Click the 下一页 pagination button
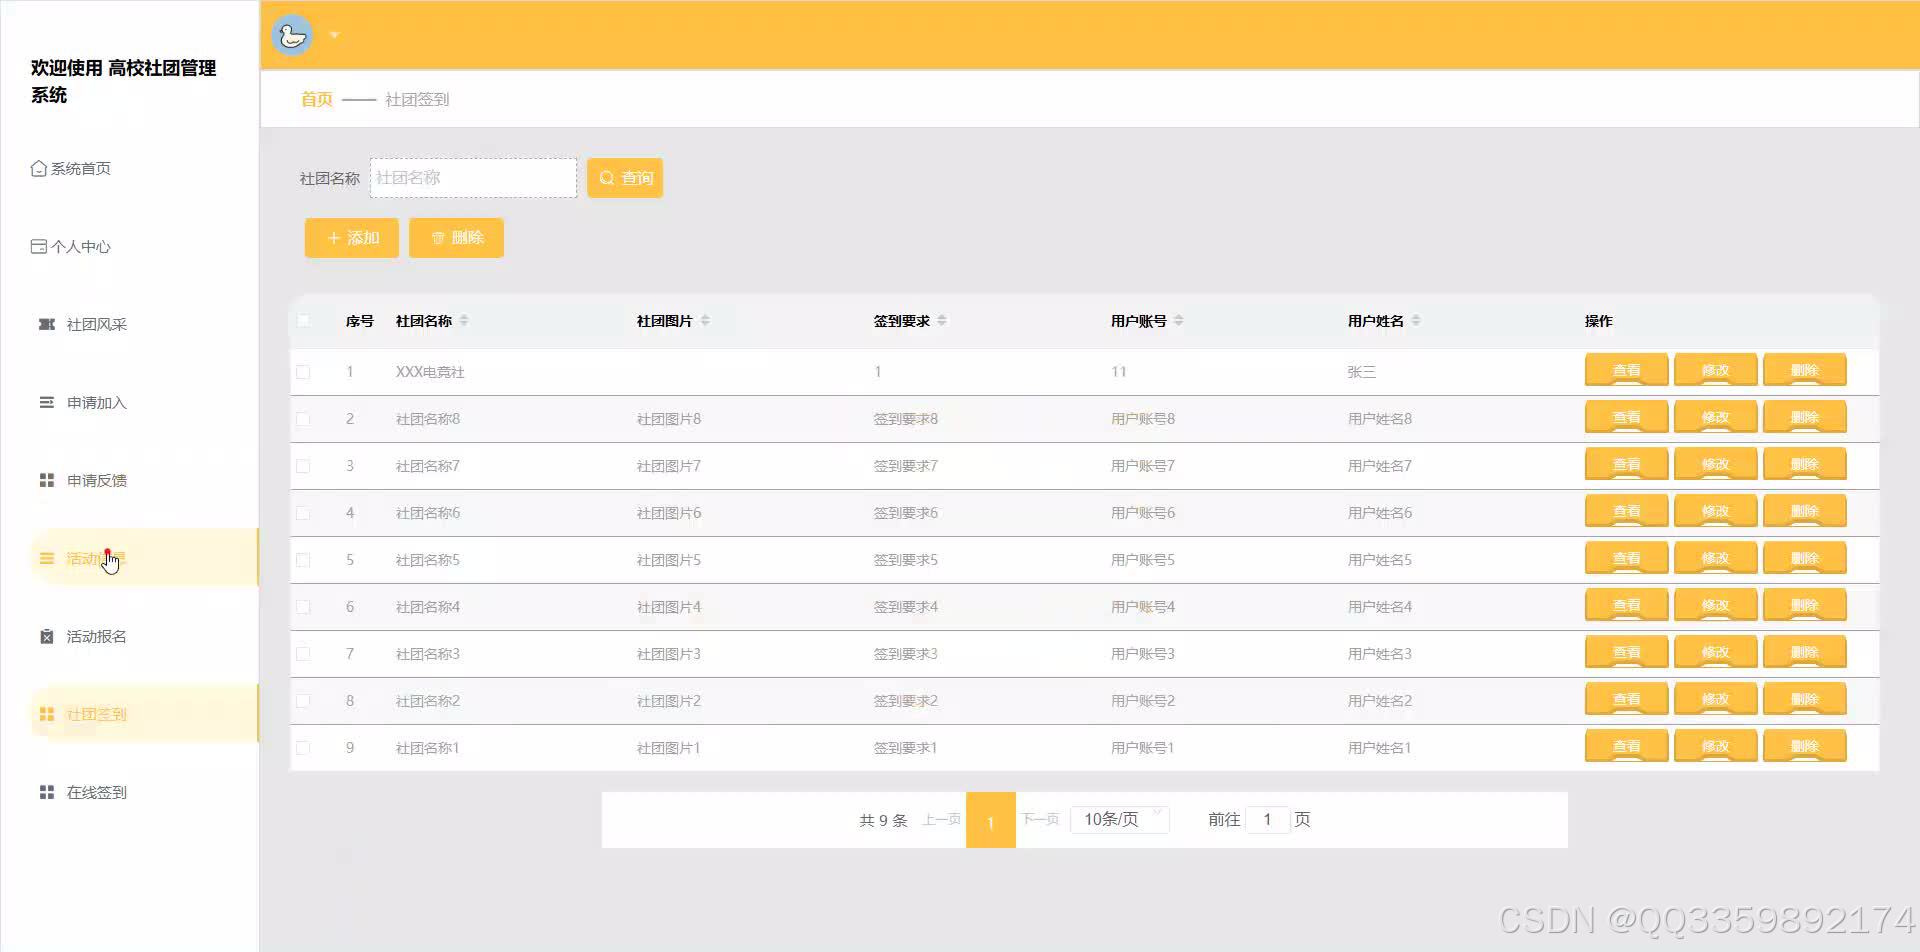Image resolution: width=1920 pixels, height=952 pixels. pyautogui.click(x=1040, y=819)
